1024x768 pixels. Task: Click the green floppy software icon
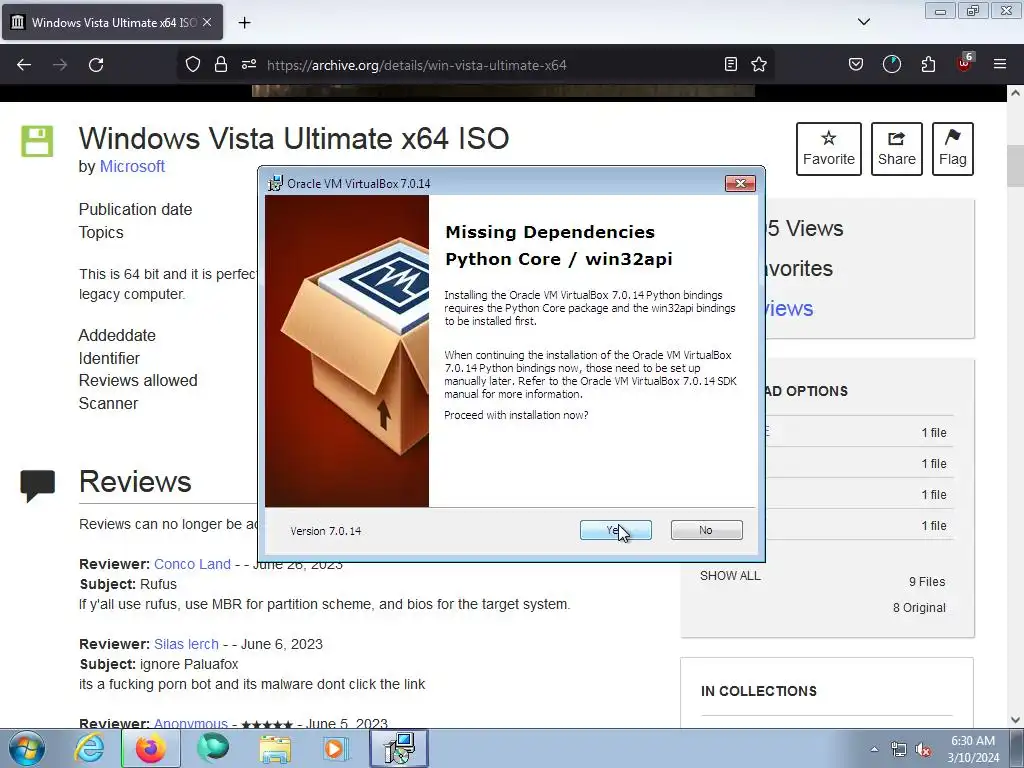click(37, 141)
